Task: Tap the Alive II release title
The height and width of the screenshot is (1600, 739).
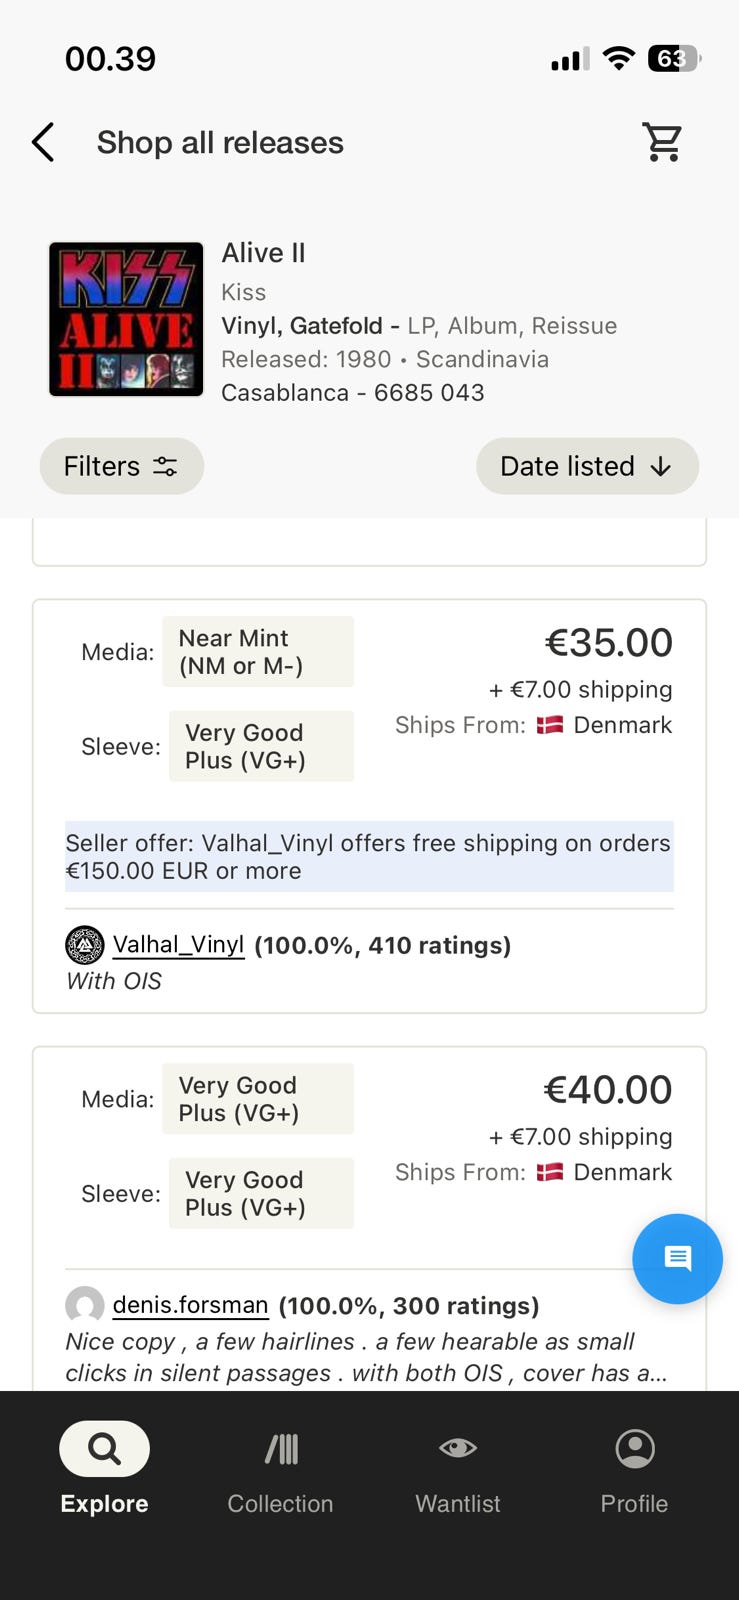Action: 263,253
